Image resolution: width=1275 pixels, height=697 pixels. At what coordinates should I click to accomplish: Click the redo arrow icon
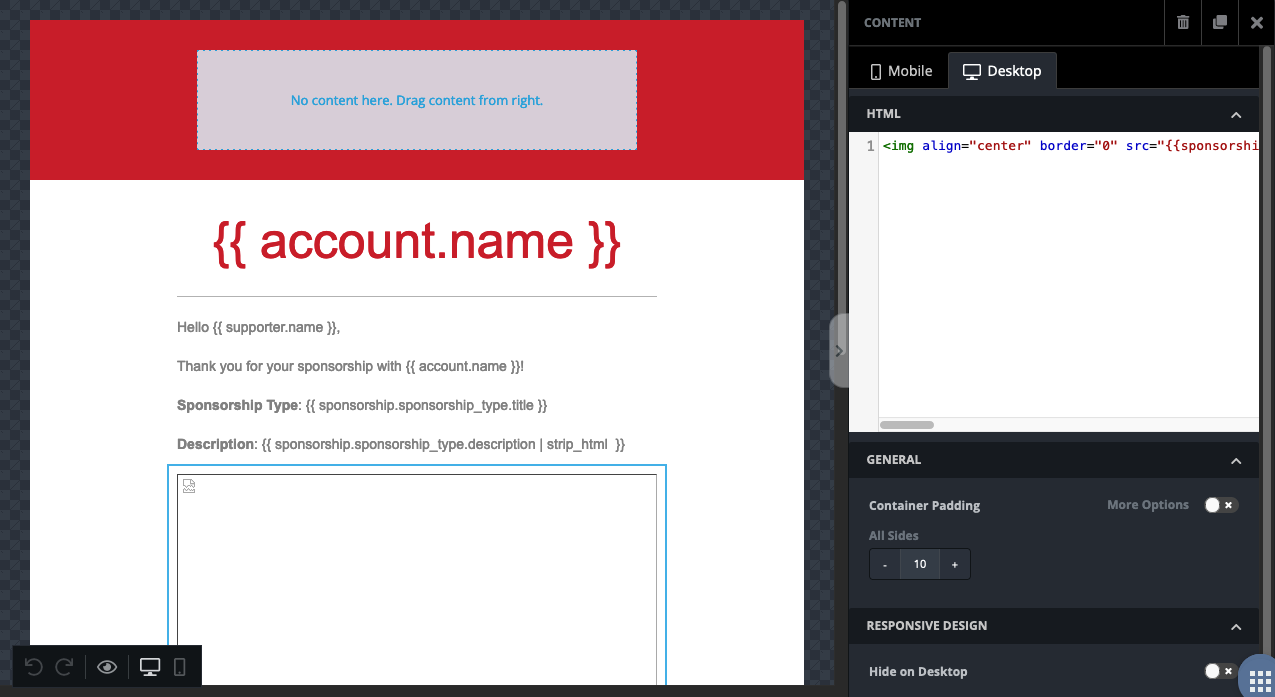(64, 667)
